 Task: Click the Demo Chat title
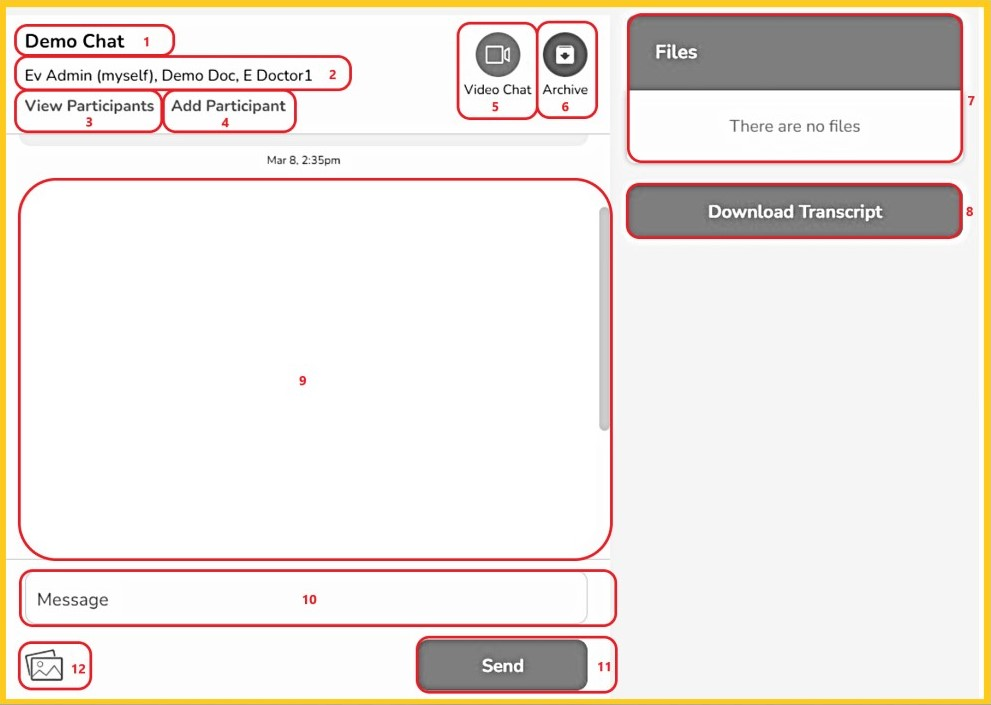(75, 42)
